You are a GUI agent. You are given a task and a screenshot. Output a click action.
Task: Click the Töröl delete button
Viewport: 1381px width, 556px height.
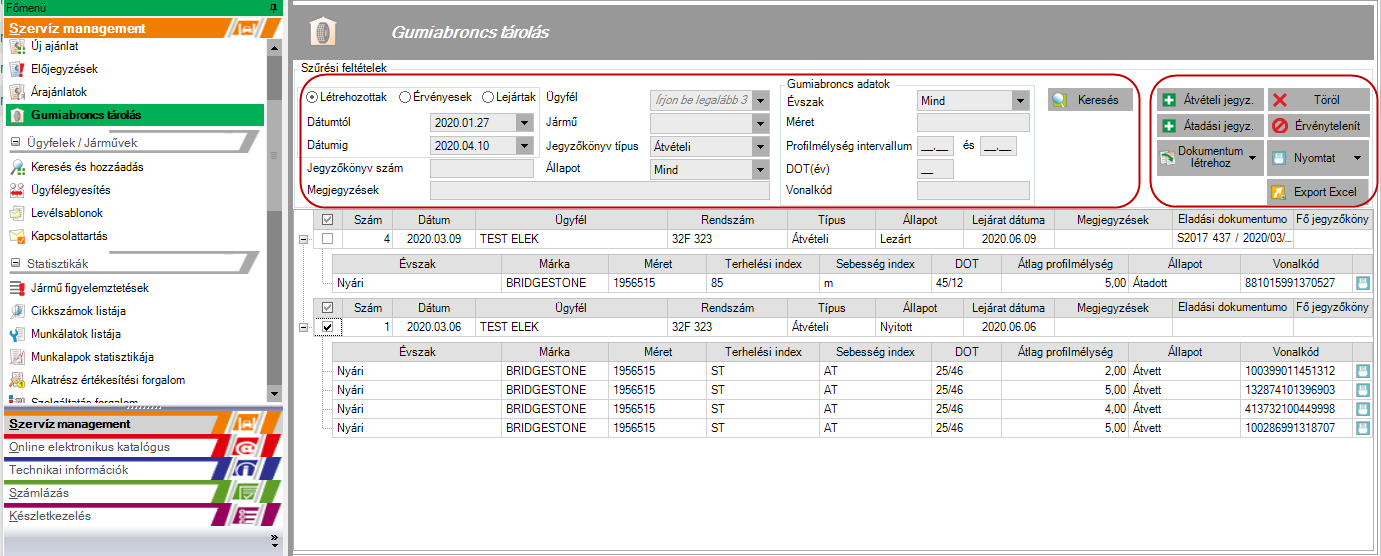(1318, 100)
